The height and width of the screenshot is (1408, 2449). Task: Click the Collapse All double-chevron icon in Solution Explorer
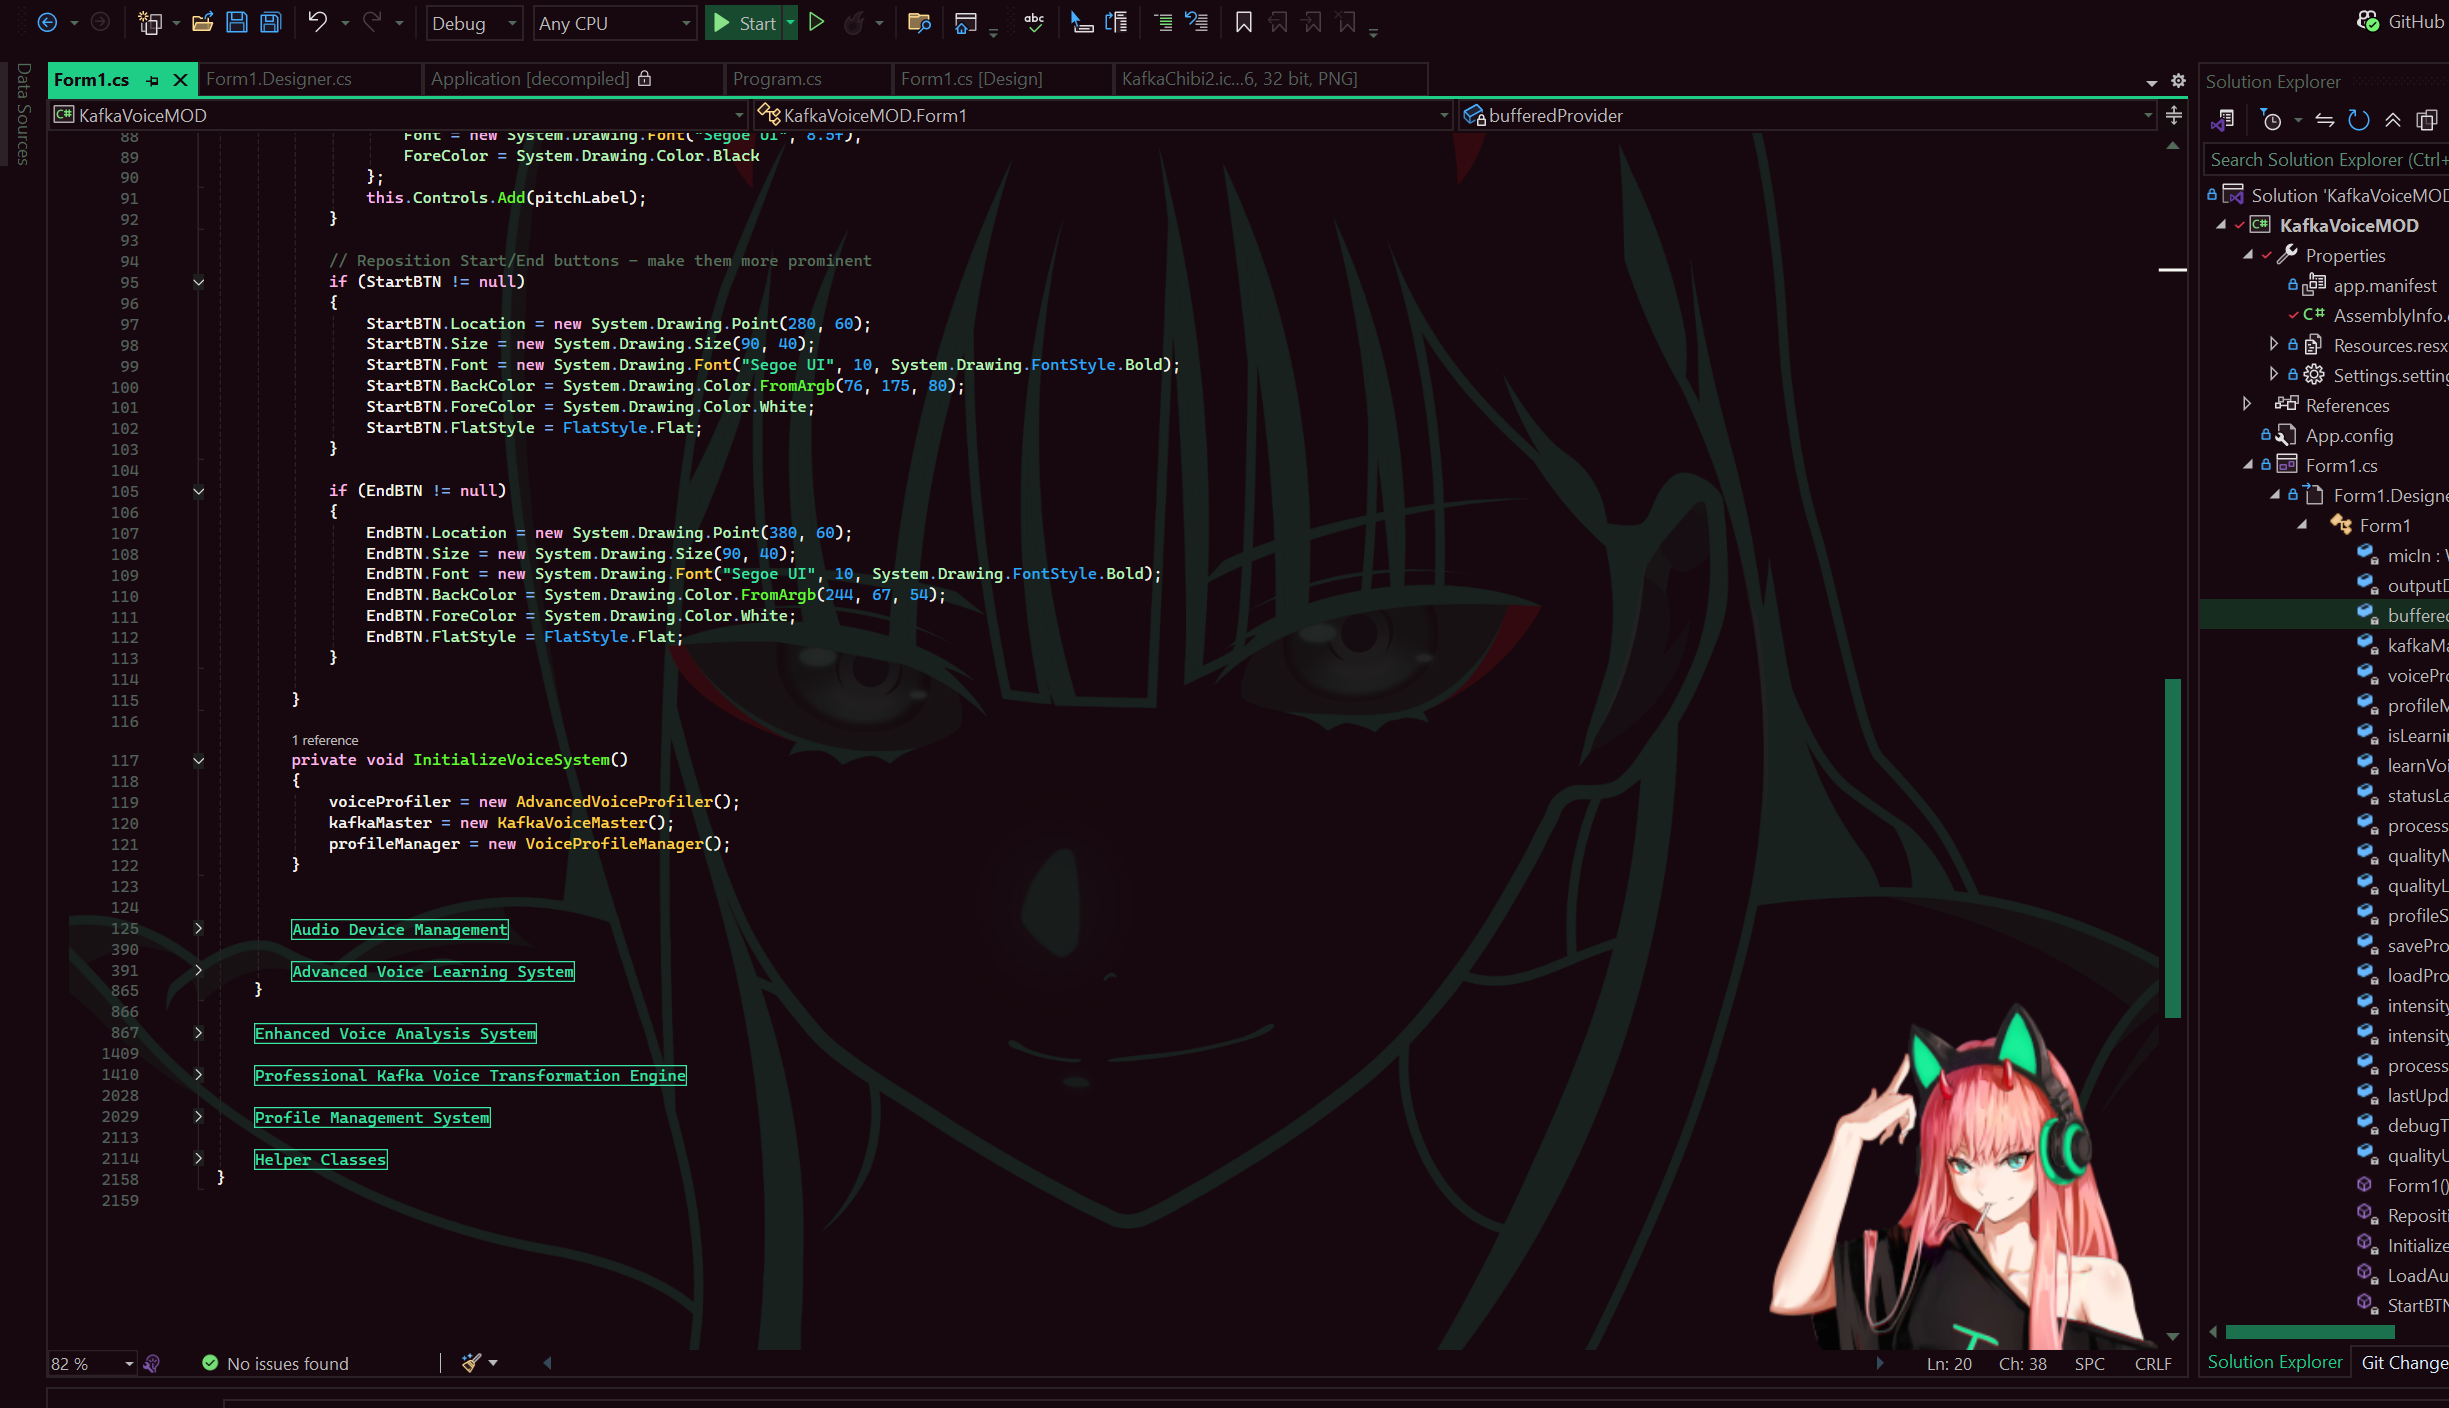pyautogui.click(x=2393, y=121)
